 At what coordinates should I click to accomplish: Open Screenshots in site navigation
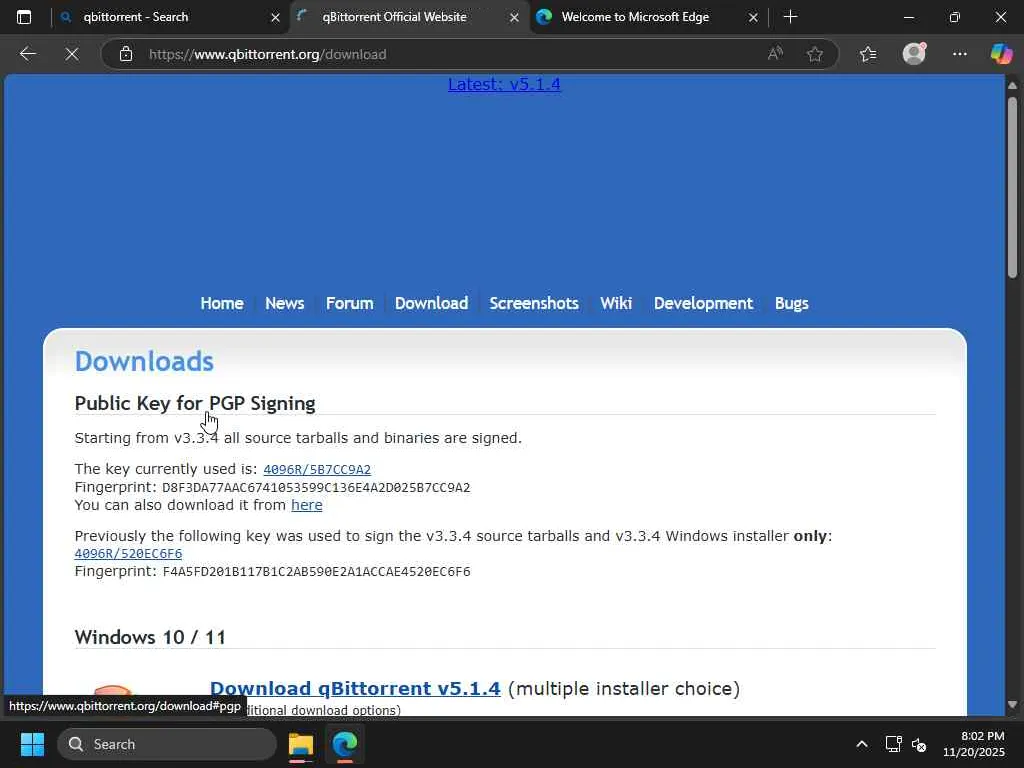click(x=534, y=304)
